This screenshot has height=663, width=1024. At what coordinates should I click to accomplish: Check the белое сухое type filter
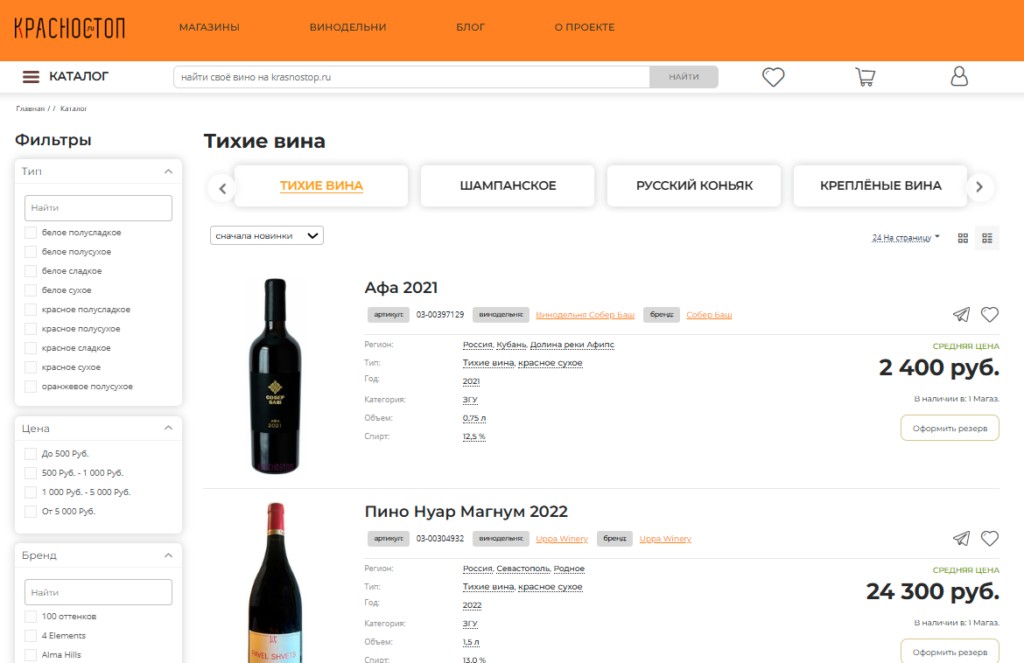point(31,290)
